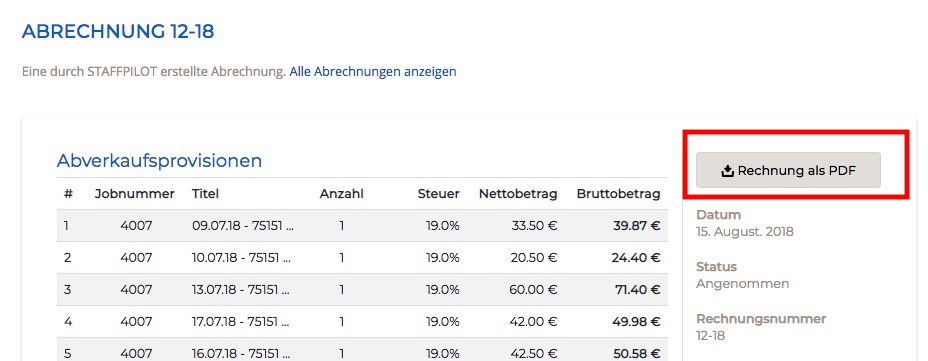The image size is (928, 361).
Task: Download invoice via Rechnung als PDF button
Action: click(788, 170)
